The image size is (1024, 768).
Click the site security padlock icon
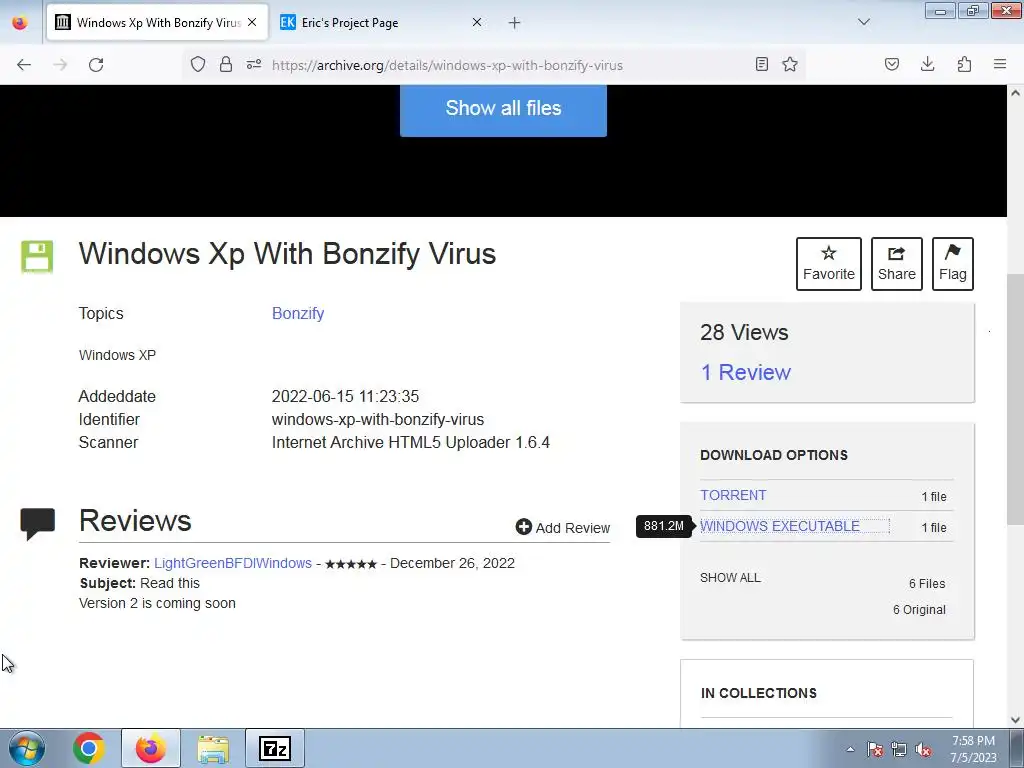pos(226,65)
